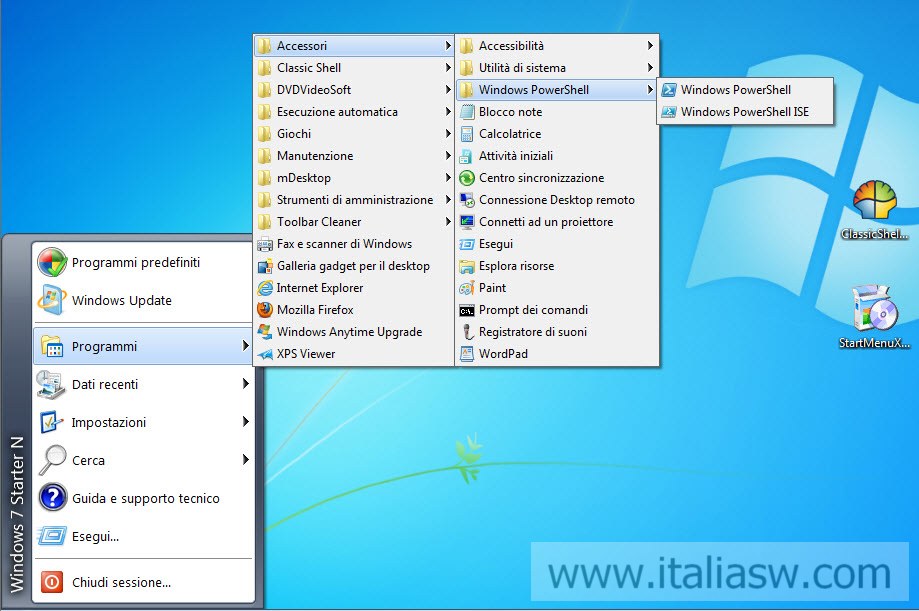Choose Connetti ad un proiettore
Screen dimensions: 919x611
coord(556,222)
